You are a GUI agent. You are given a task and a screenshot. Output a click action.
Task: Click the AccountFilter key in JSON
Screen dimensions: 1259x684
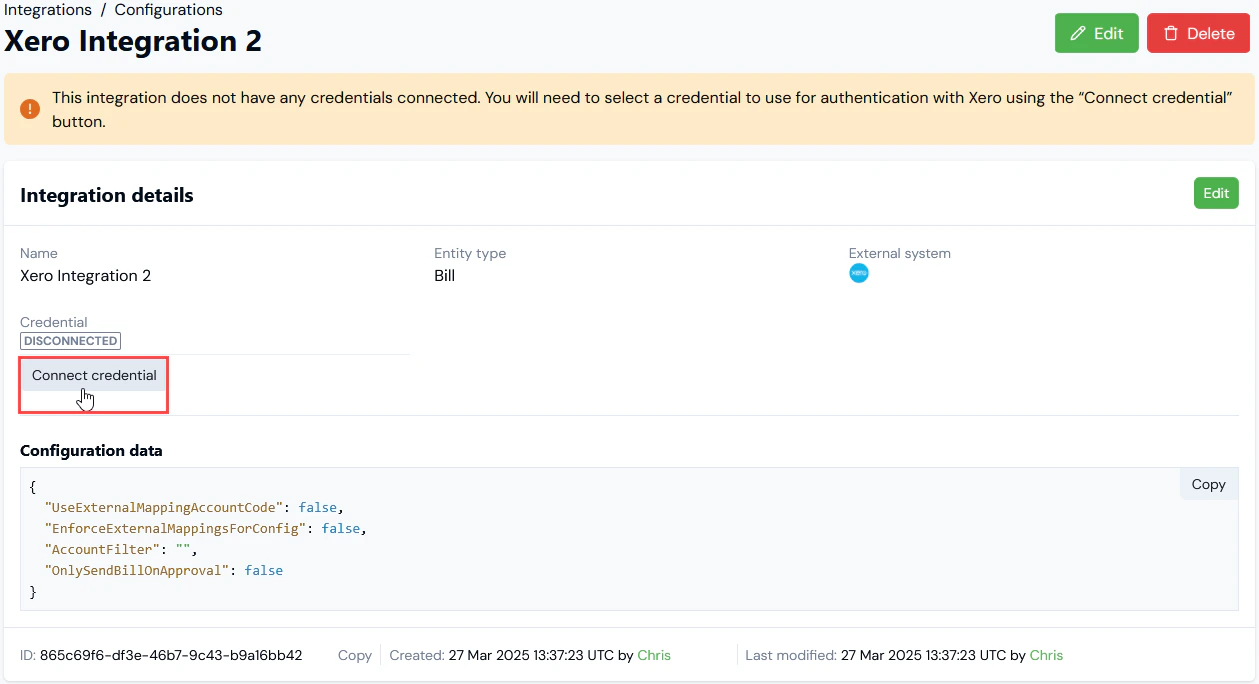(102, 549)
